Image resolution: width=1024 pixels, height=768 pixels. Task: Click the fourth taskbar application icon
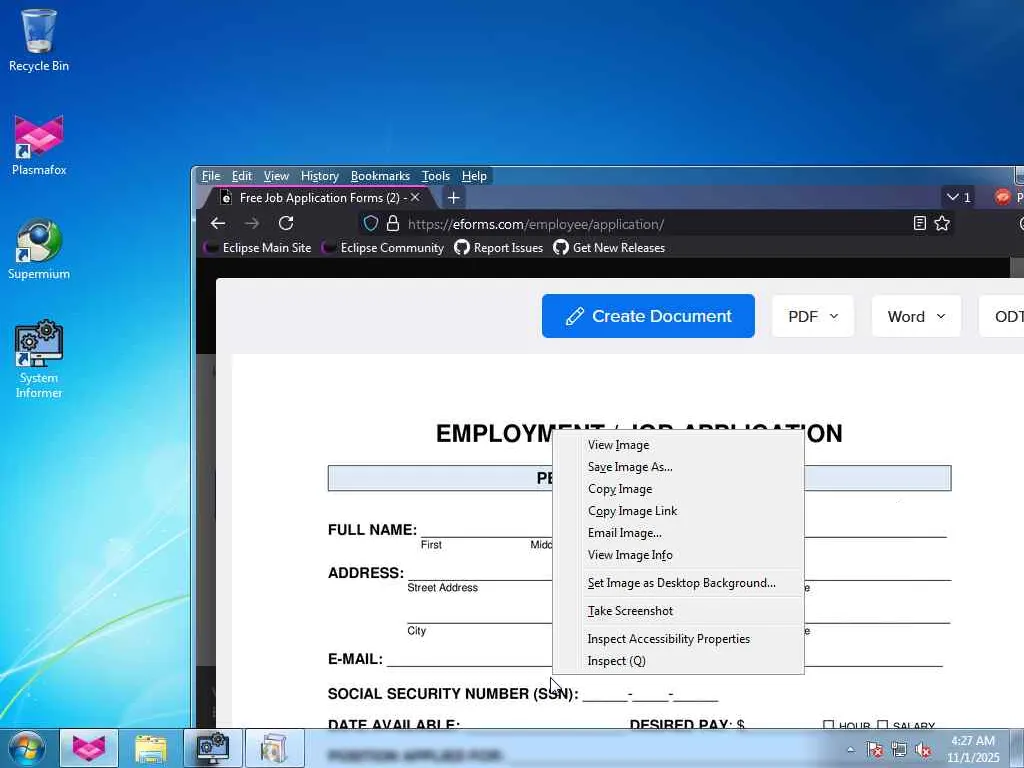(x=274, y=748)
